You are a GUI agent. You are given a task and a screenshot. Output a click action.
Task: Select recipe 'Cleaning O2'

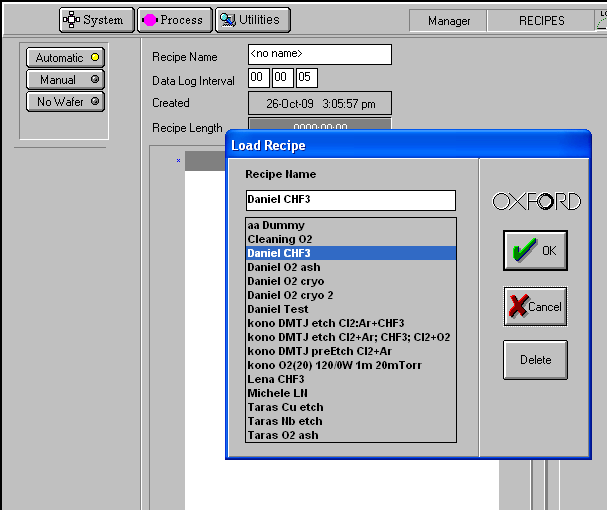(x=351, y=239)
